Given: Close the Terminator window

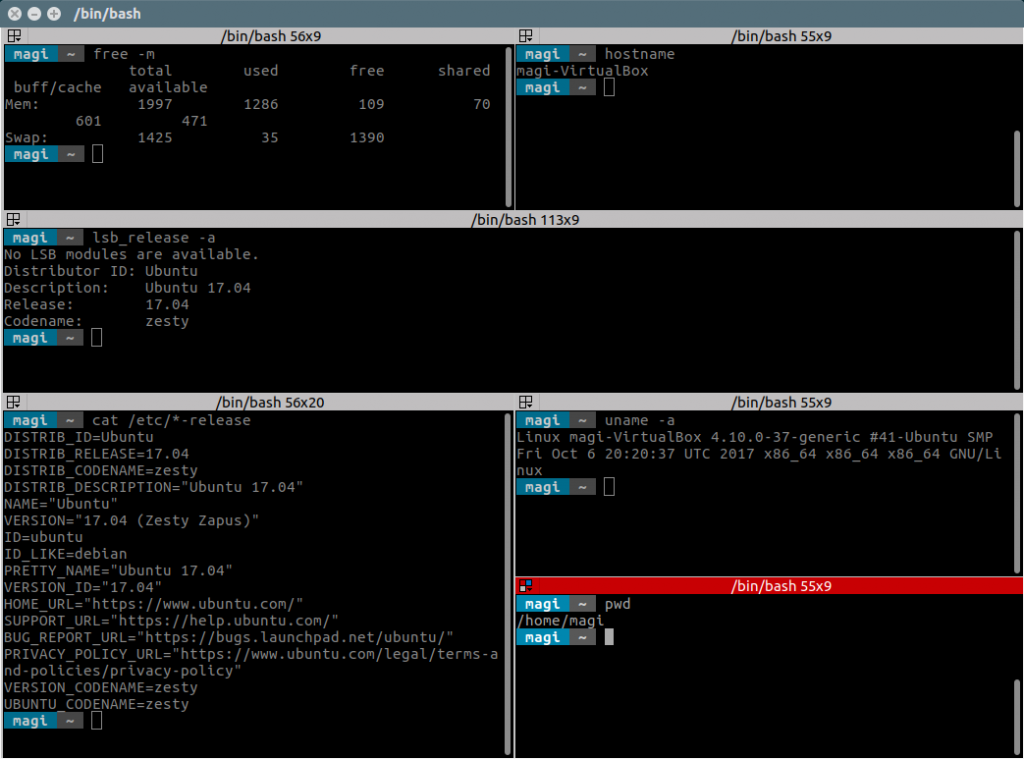Looking at the screenshot, I should [x=15, y=14].
